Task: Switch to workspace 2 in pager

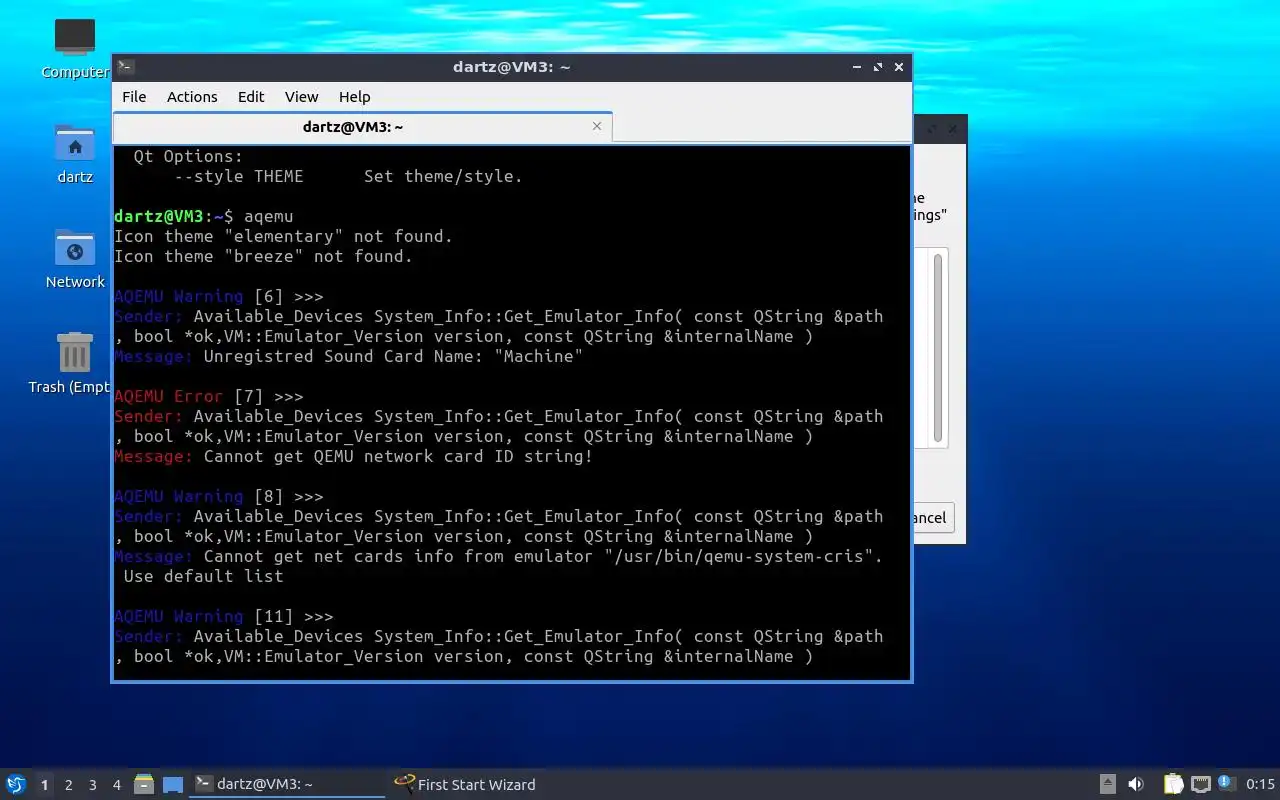Action: click(x=68, y=785)
